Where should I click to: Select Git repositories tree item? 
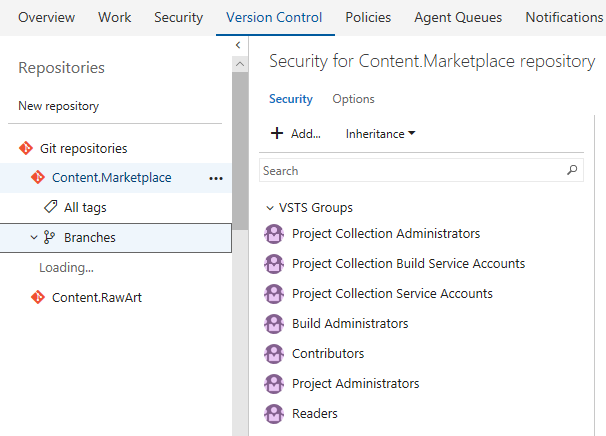(x=83, y=148)
